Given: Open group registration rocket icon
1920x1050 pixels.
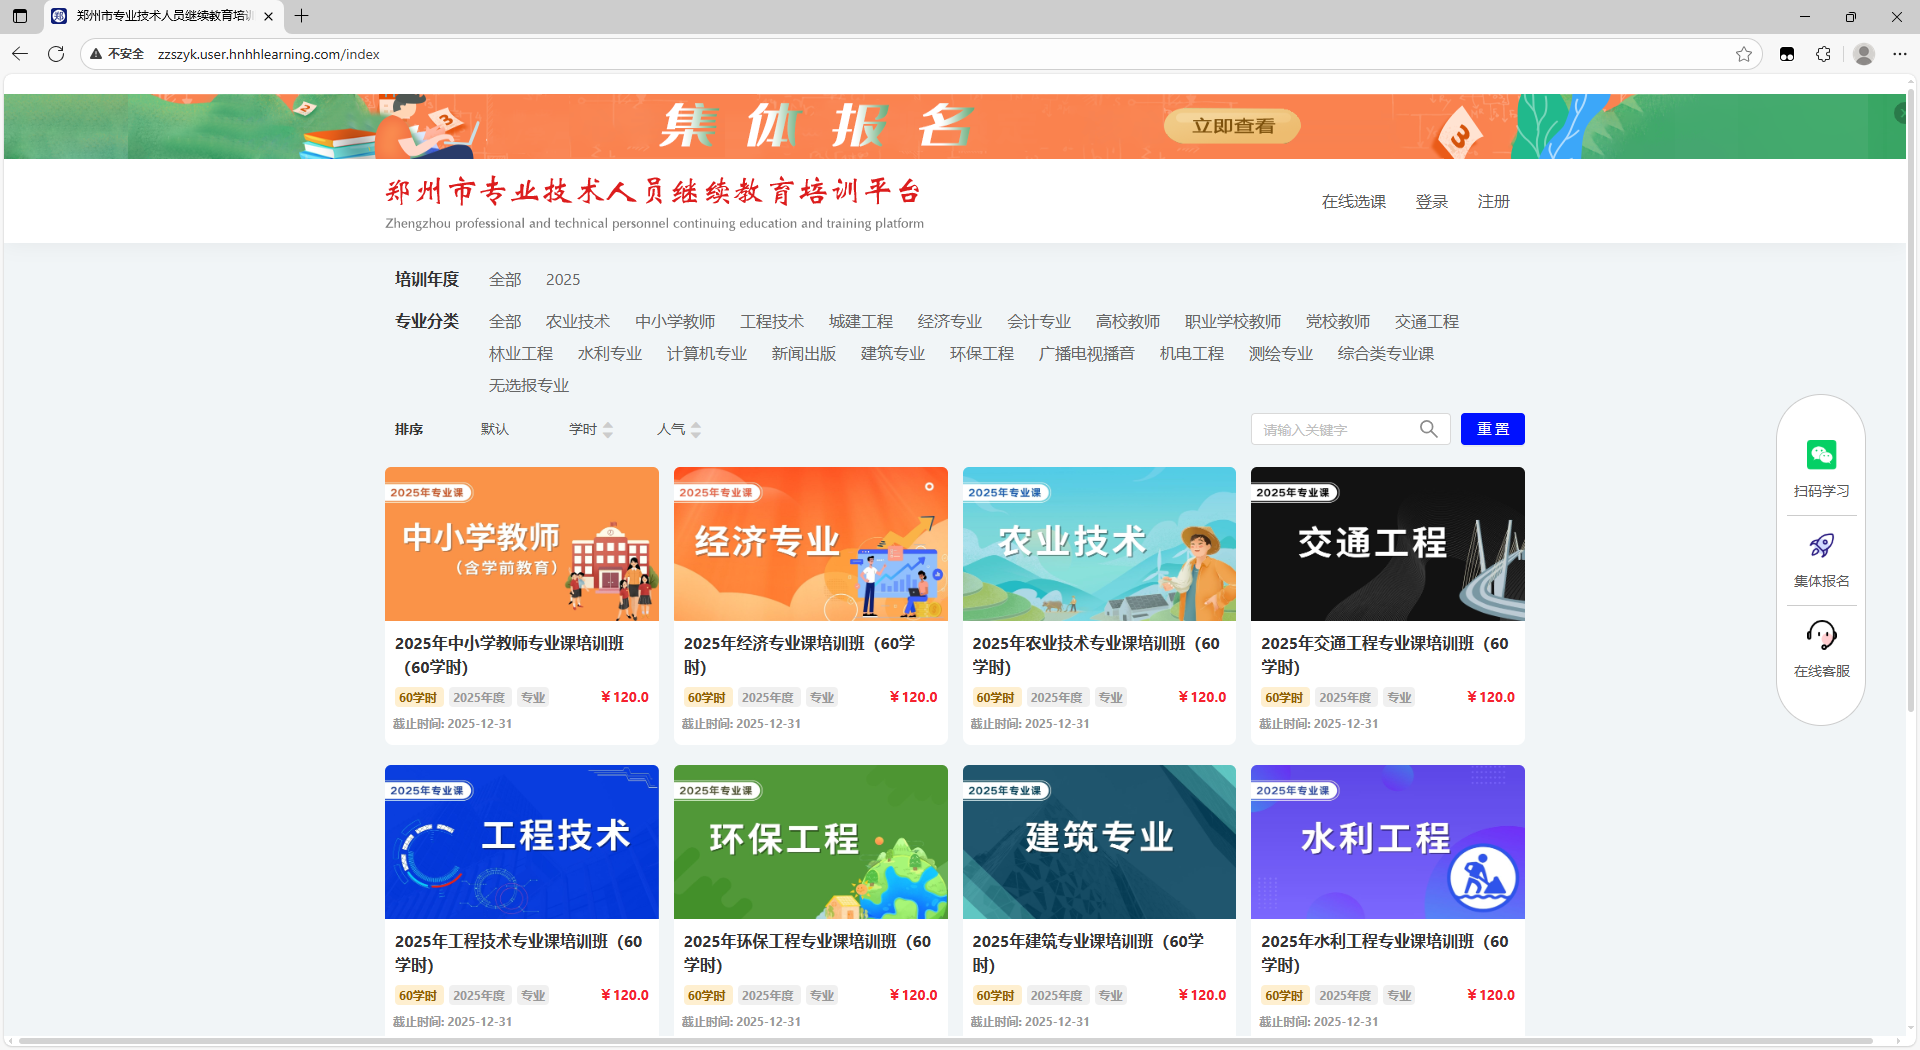Looking at the screenshot, I should [x=1821, y=546].
